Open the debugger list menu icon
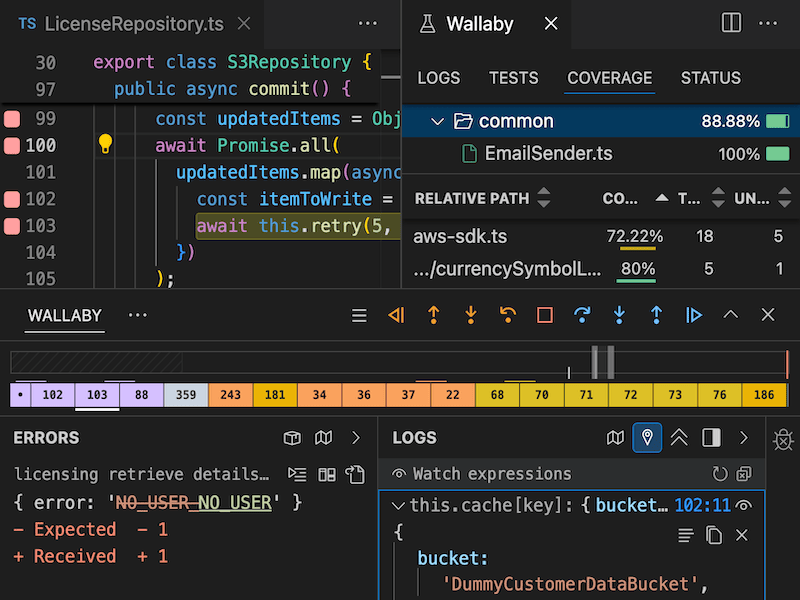The width and height of the screenshot is (800, 600). pyautogui.click(x=359, y=315)
